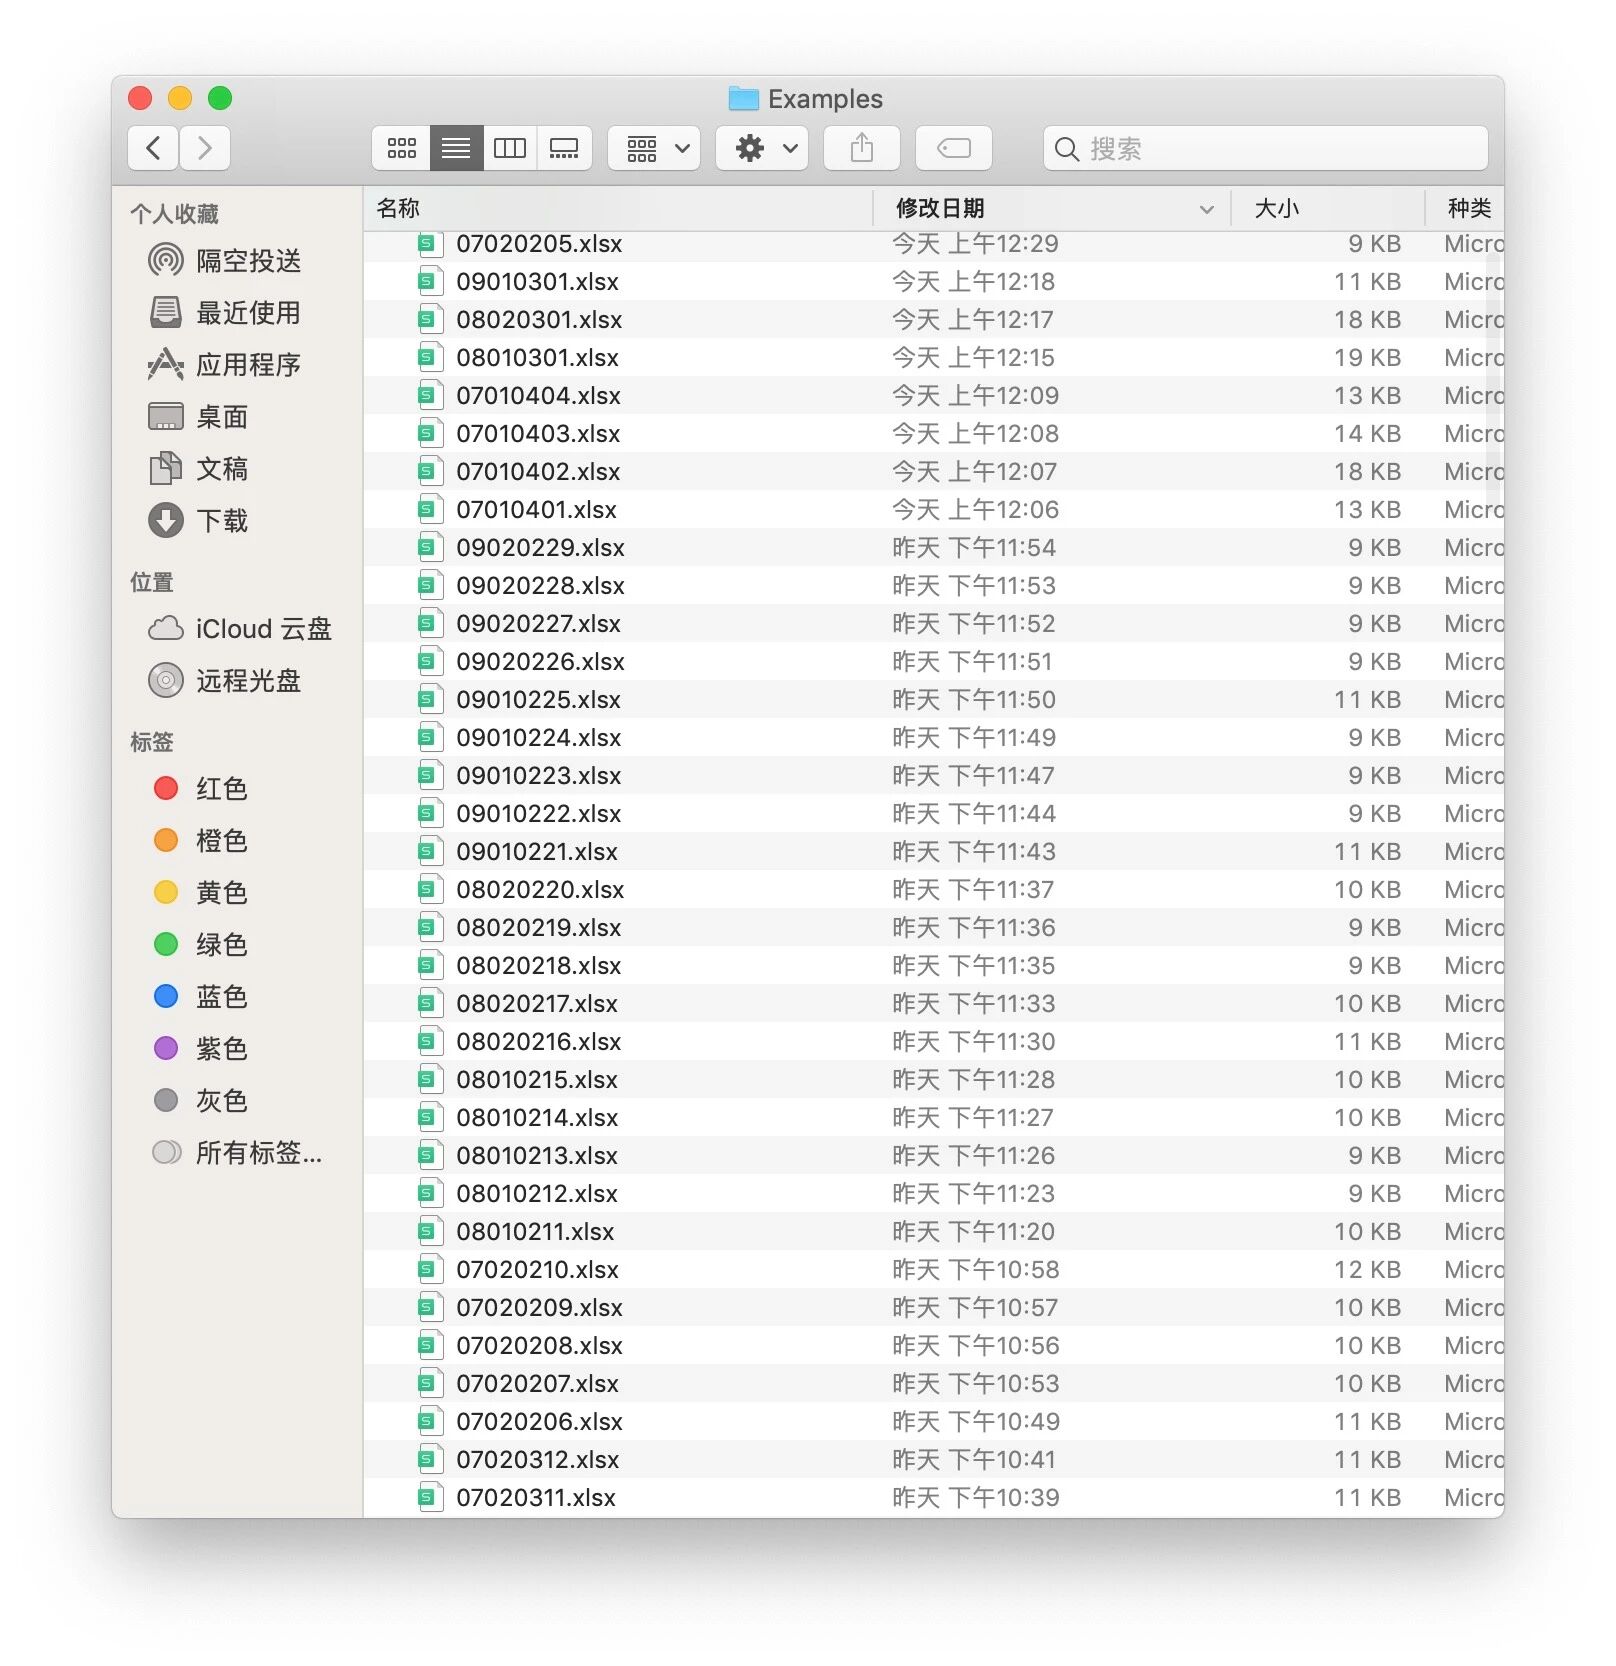Filter by the 黄色 yellow tag
This screenshot has height=1666, width=1616.
[x=200, y=893]
